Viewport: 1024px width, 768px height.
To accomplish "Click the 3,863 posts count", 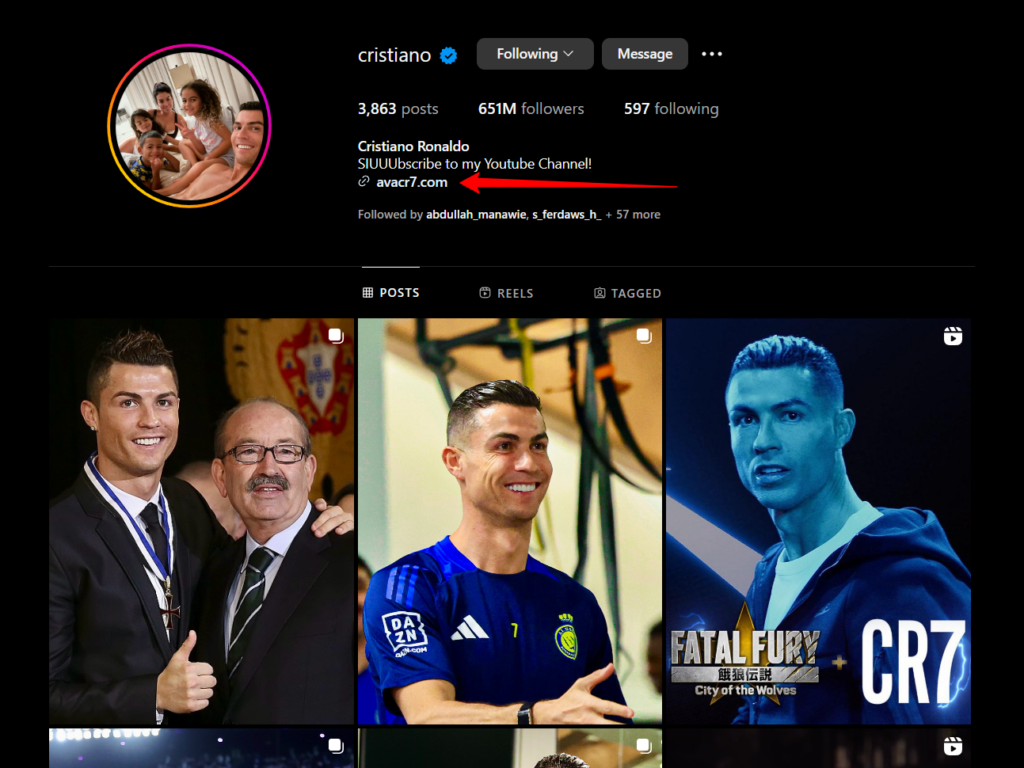I will 398,108.
